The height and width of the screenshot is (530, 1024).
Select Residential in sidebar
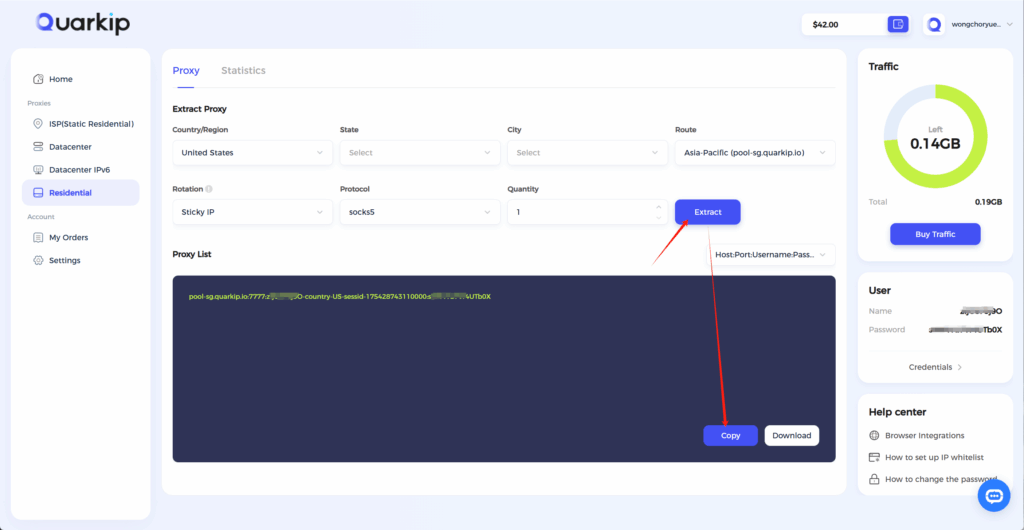point(80,193)
